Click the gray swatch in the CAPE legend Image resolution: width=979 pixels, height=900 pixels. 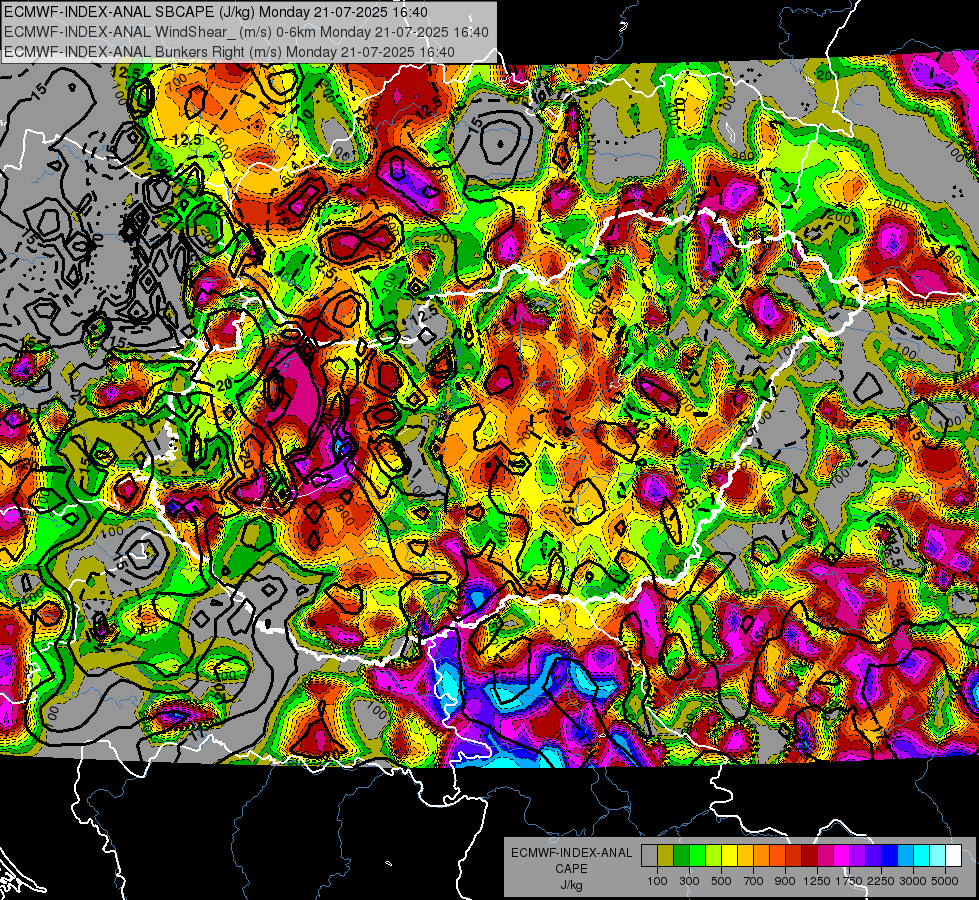tap(649, 856)
